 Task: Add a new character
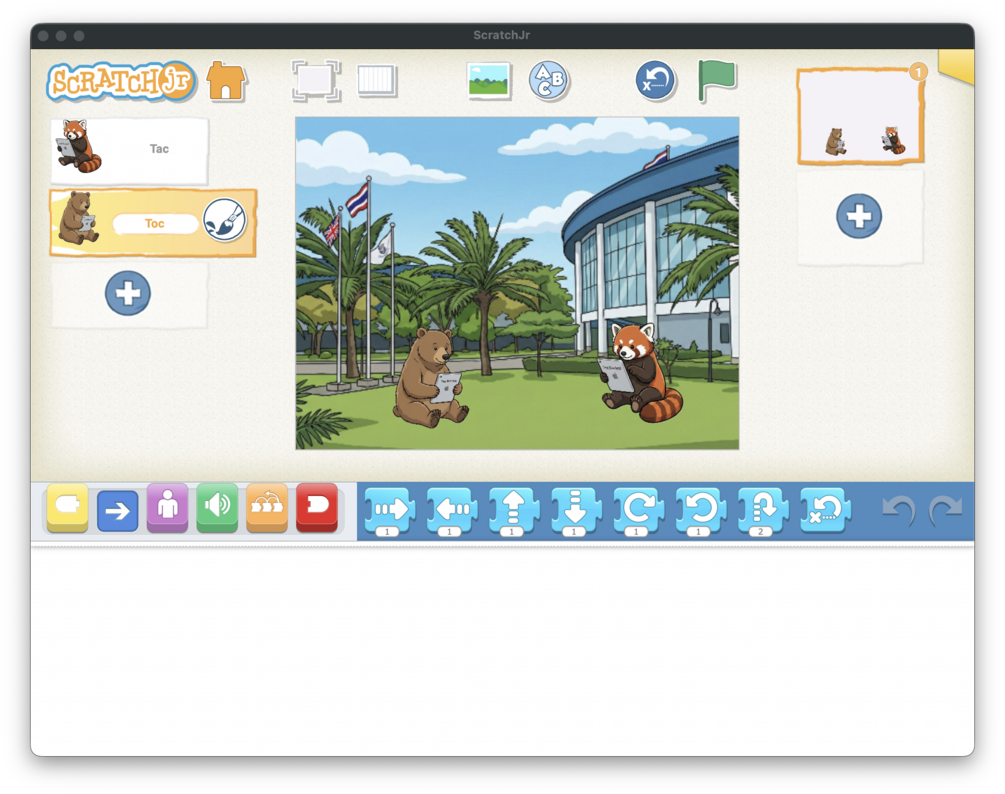click(x=128, y=294)
